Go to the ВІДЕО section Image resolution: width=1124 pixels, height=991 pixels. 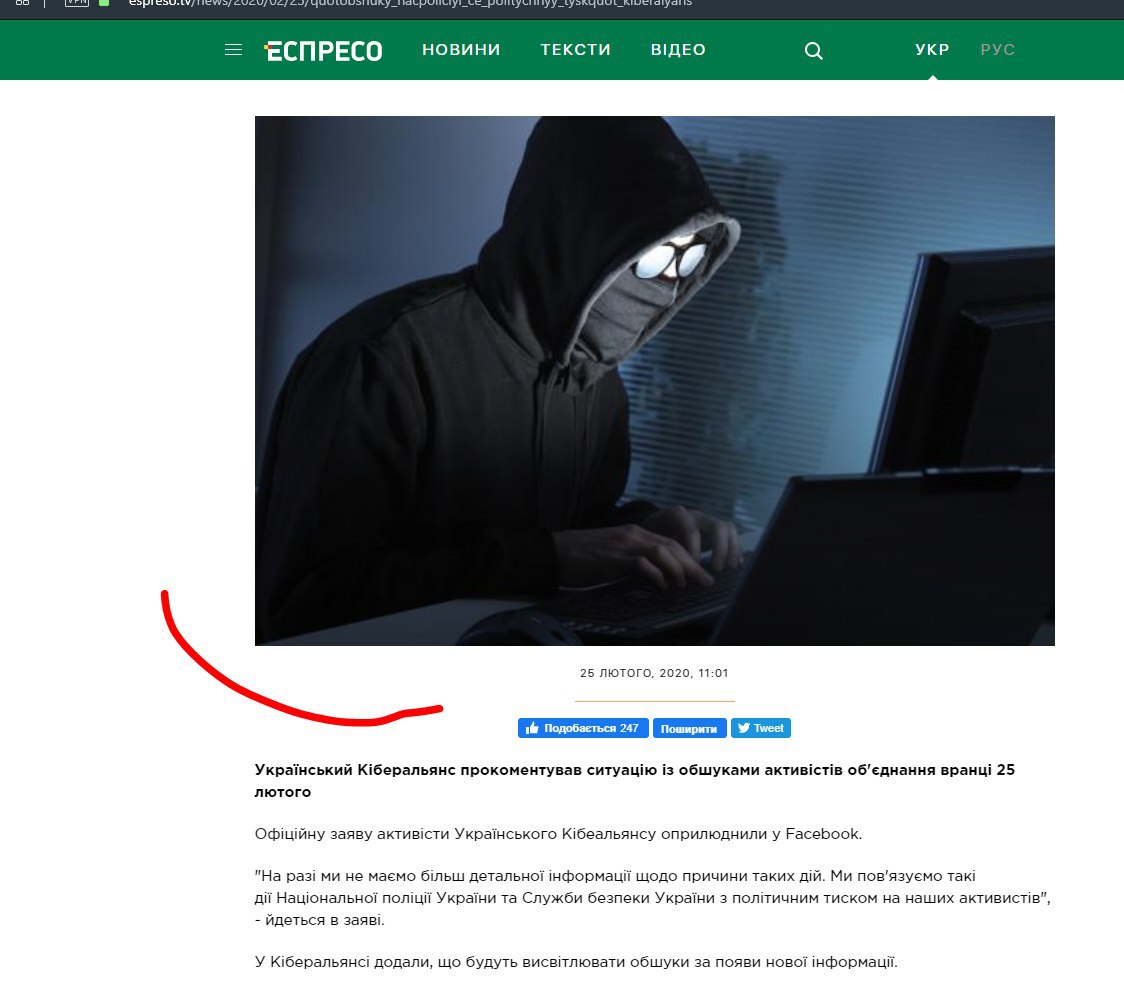point(678,49)
